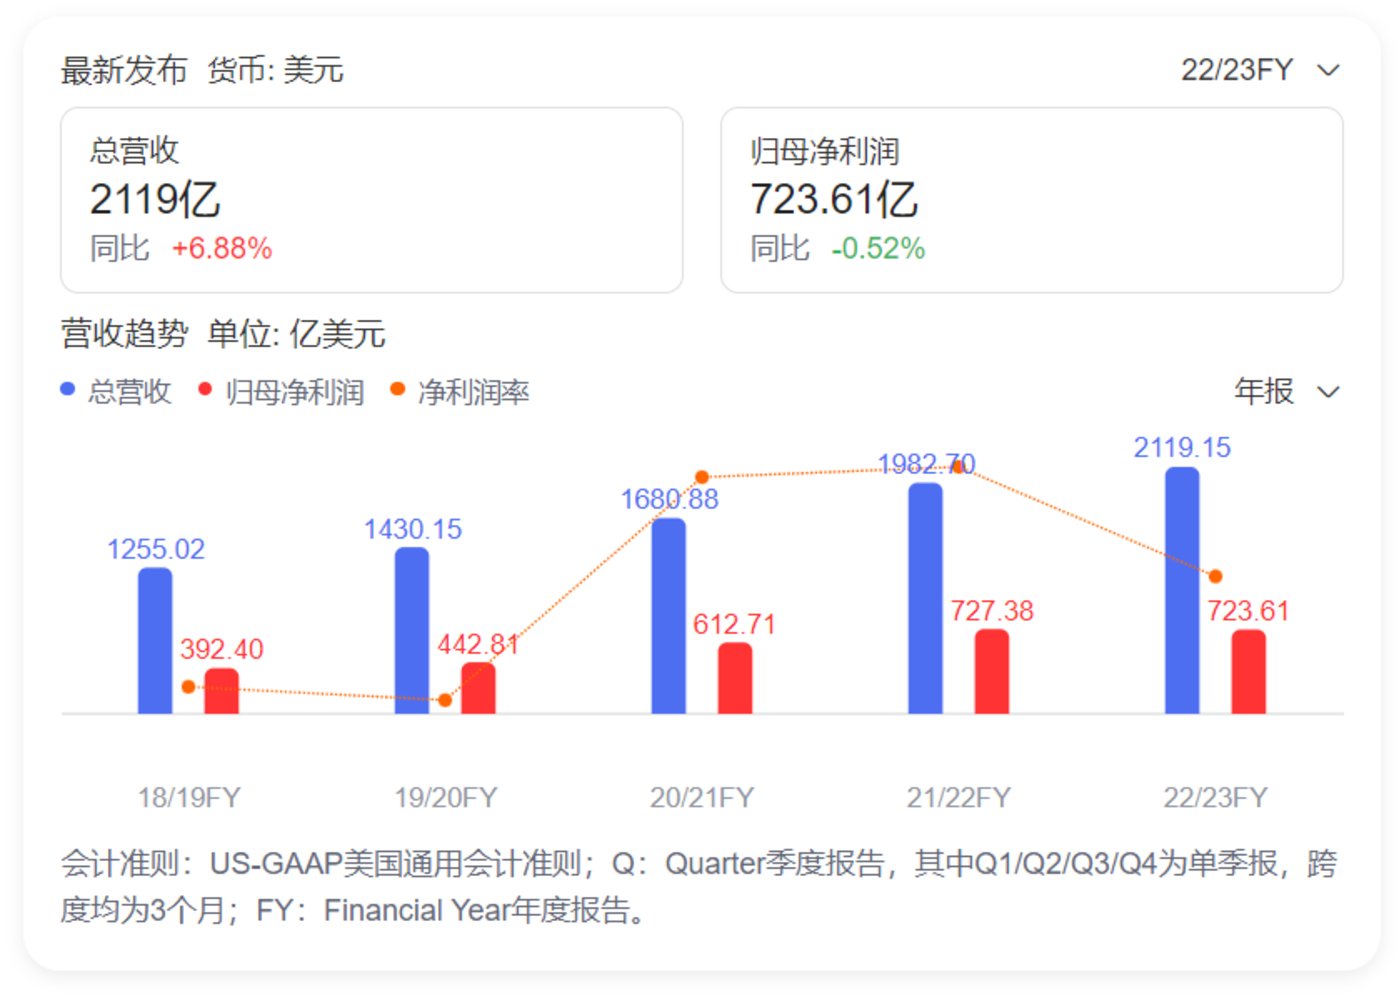Open the 22/23FY fiscal year dropdown
This screenshot has width=1399, height=994.
1260,70
